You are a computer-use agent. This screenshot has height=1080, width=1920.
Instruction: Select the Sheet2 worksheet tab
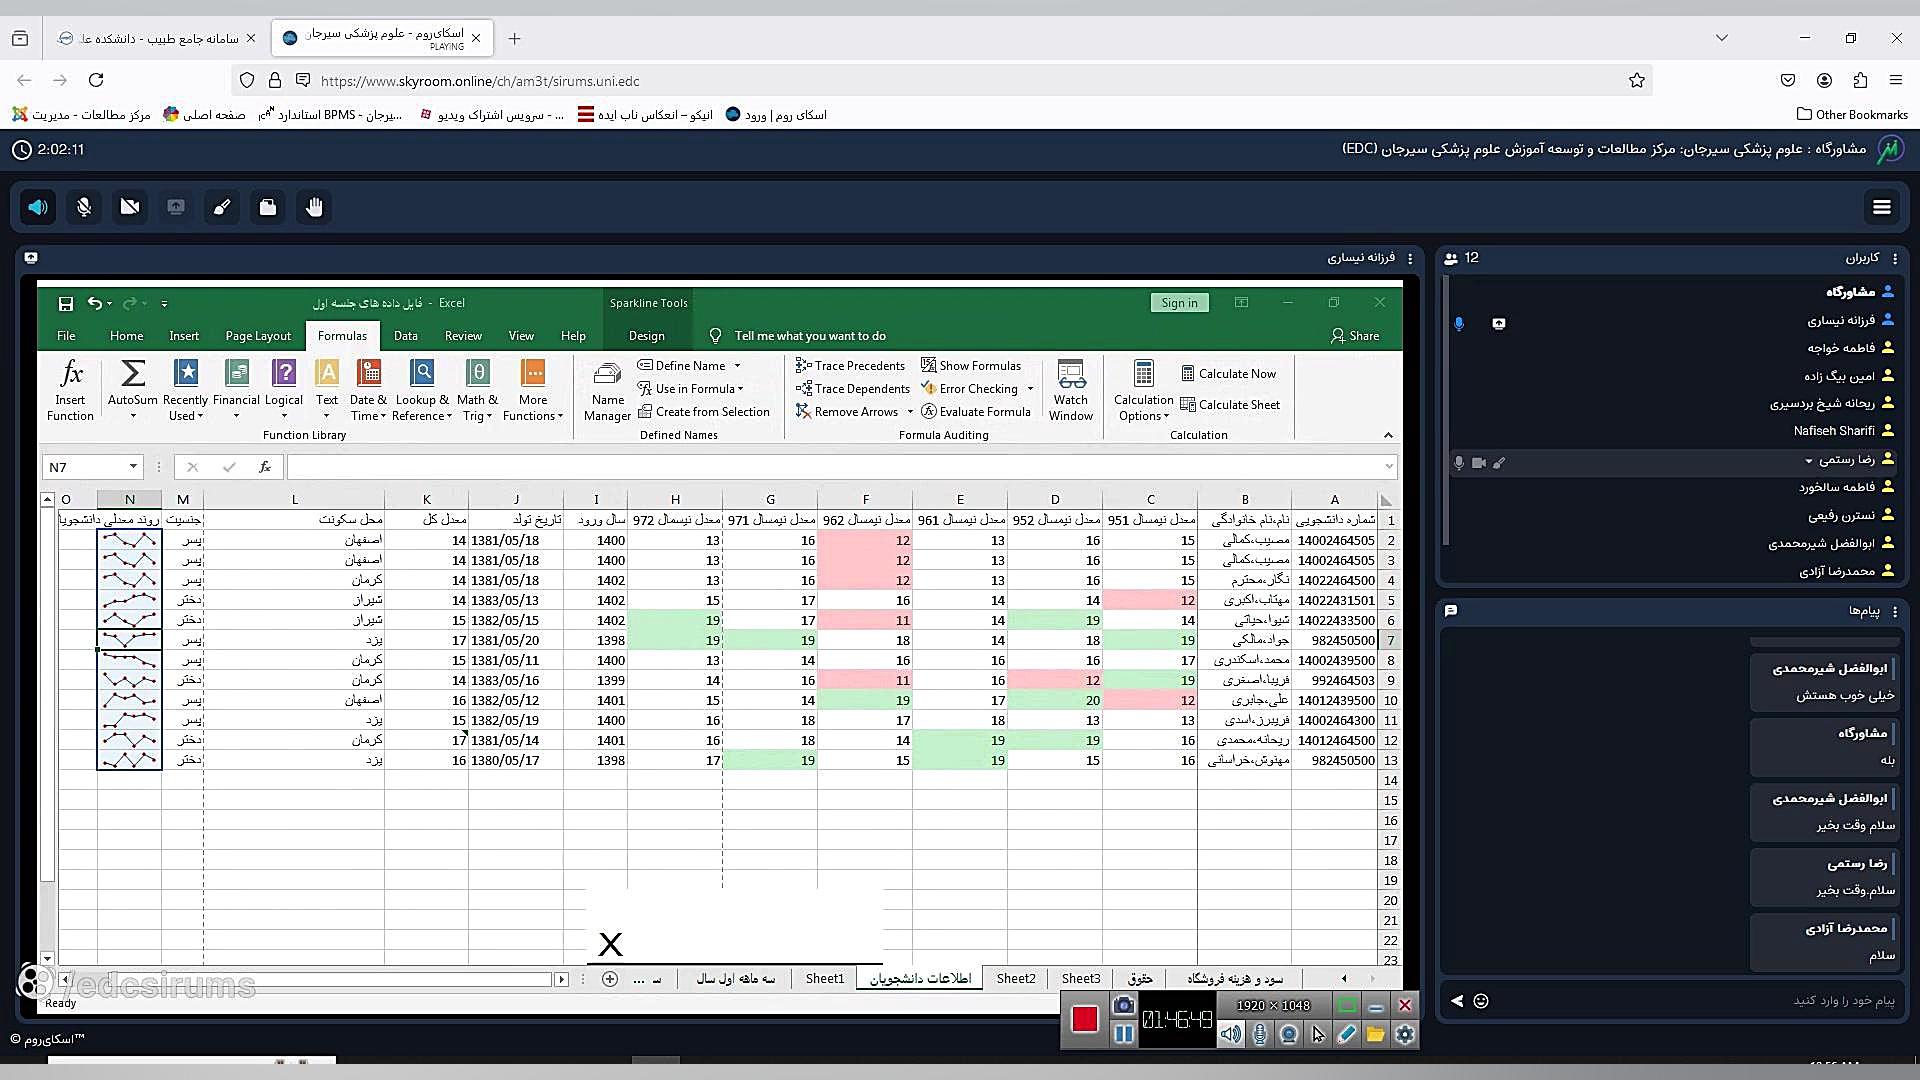click(x=1015, y=979)
